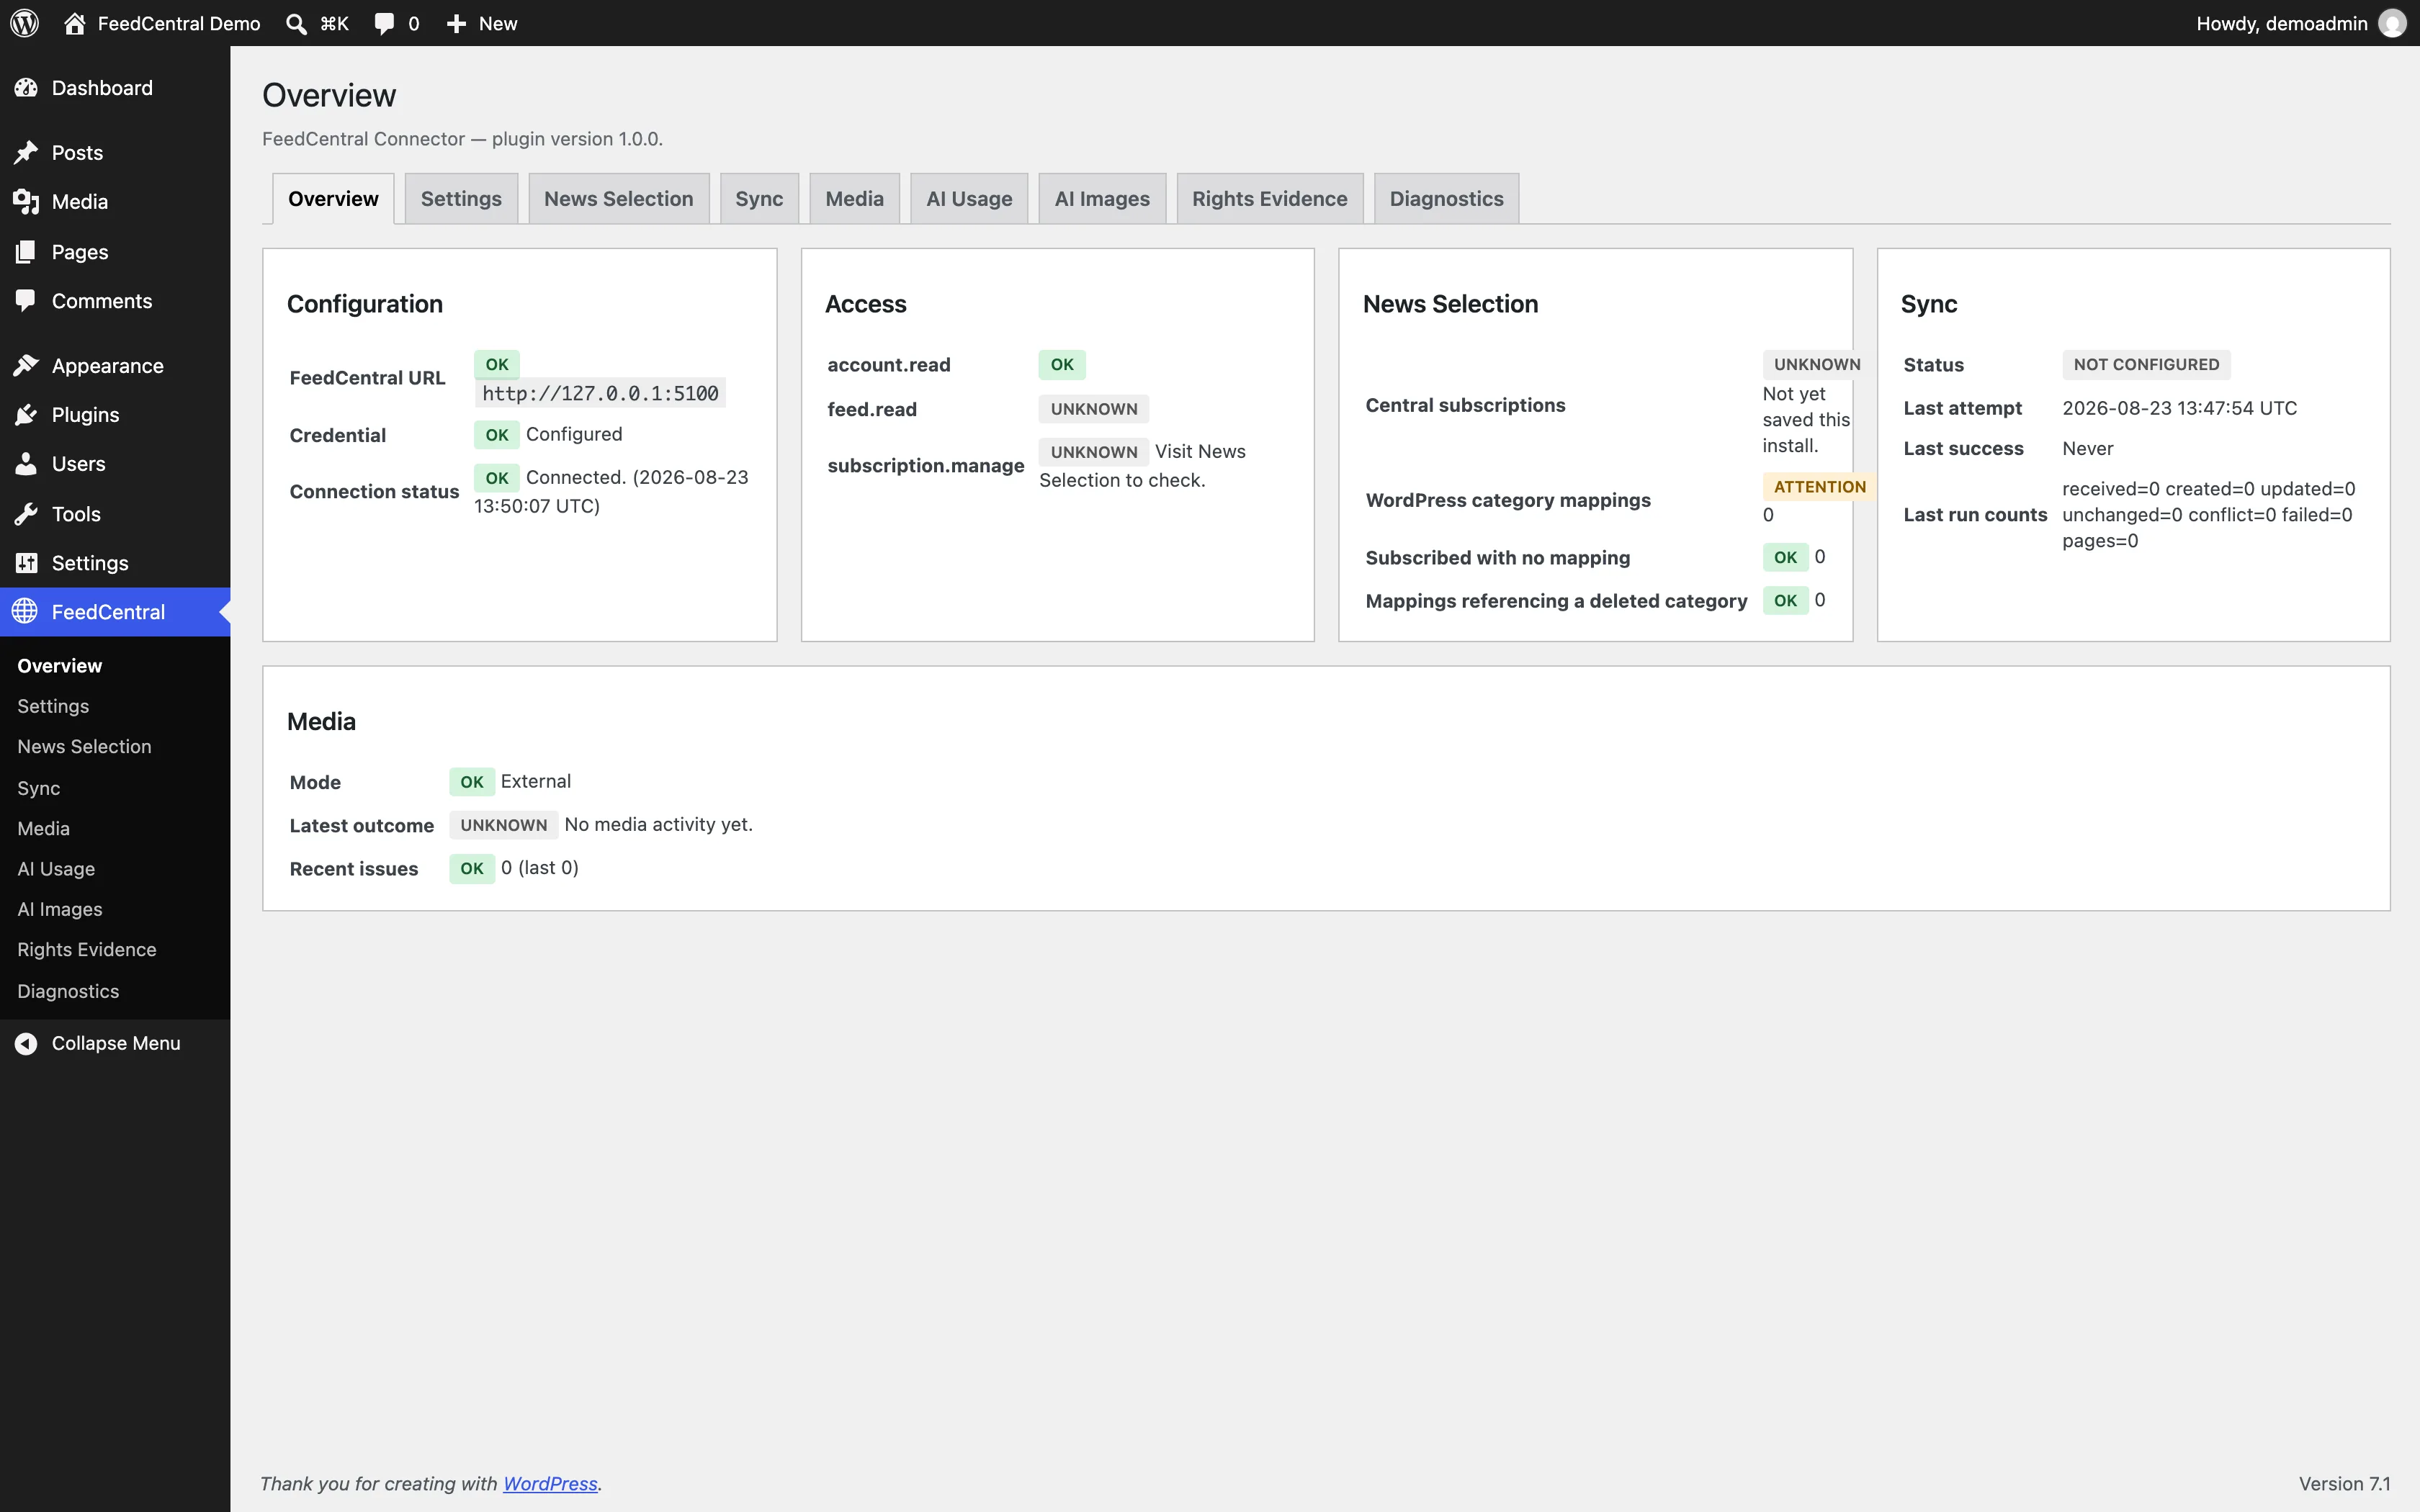The image size is (2420, 1512).
Task: Click the Dashboard gauge icon
Action: click(26, 88)
